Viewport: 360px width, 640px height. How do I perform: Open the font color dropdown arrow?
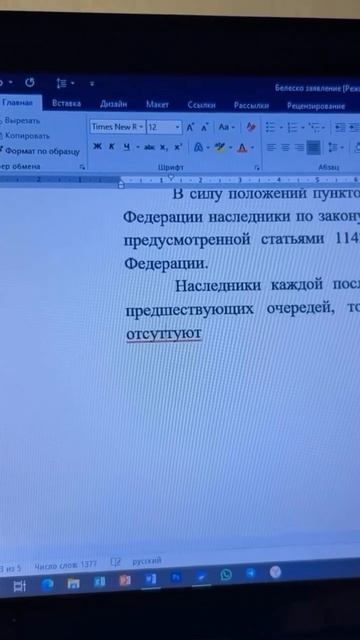pos(252,148)
